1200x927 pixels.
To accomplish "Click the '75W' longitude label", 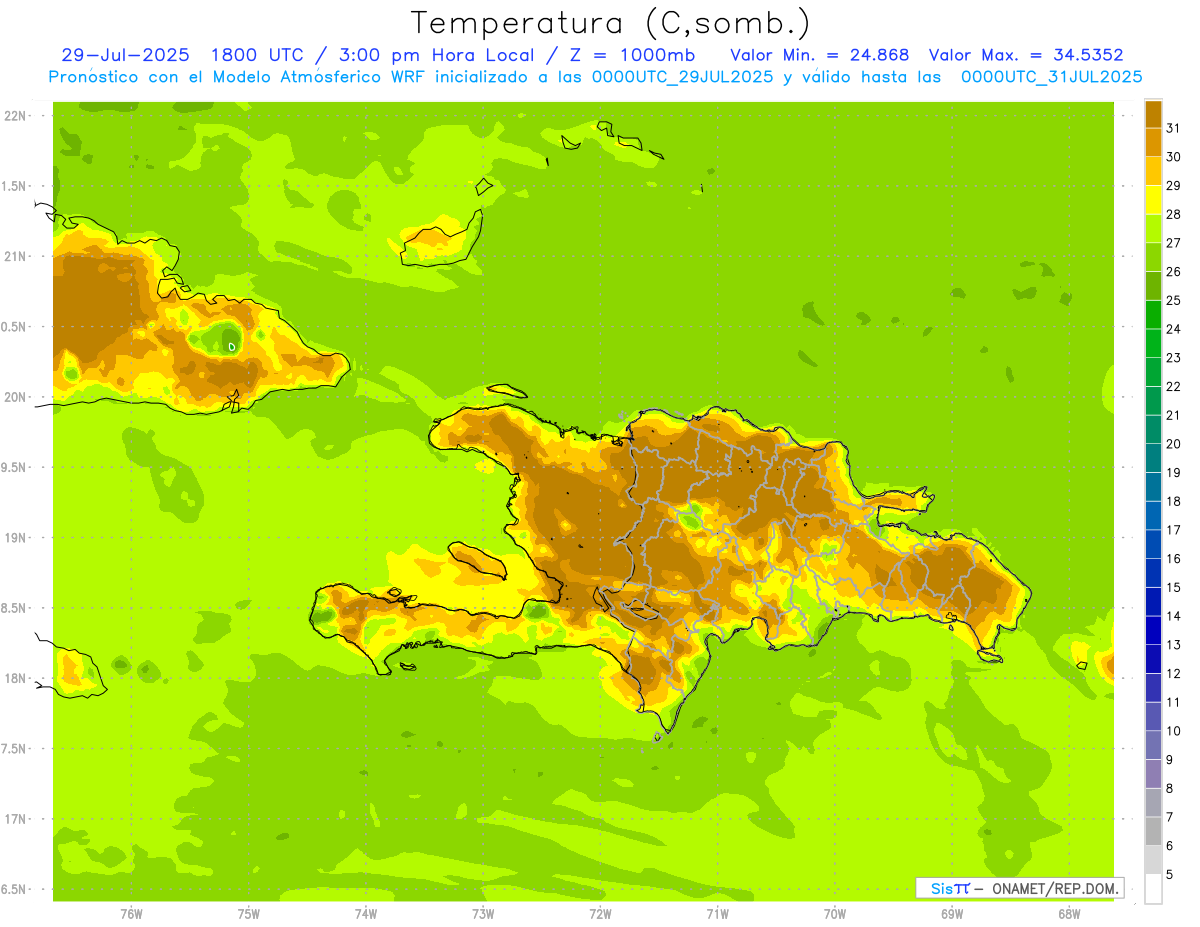I will [x=249, y=914].
